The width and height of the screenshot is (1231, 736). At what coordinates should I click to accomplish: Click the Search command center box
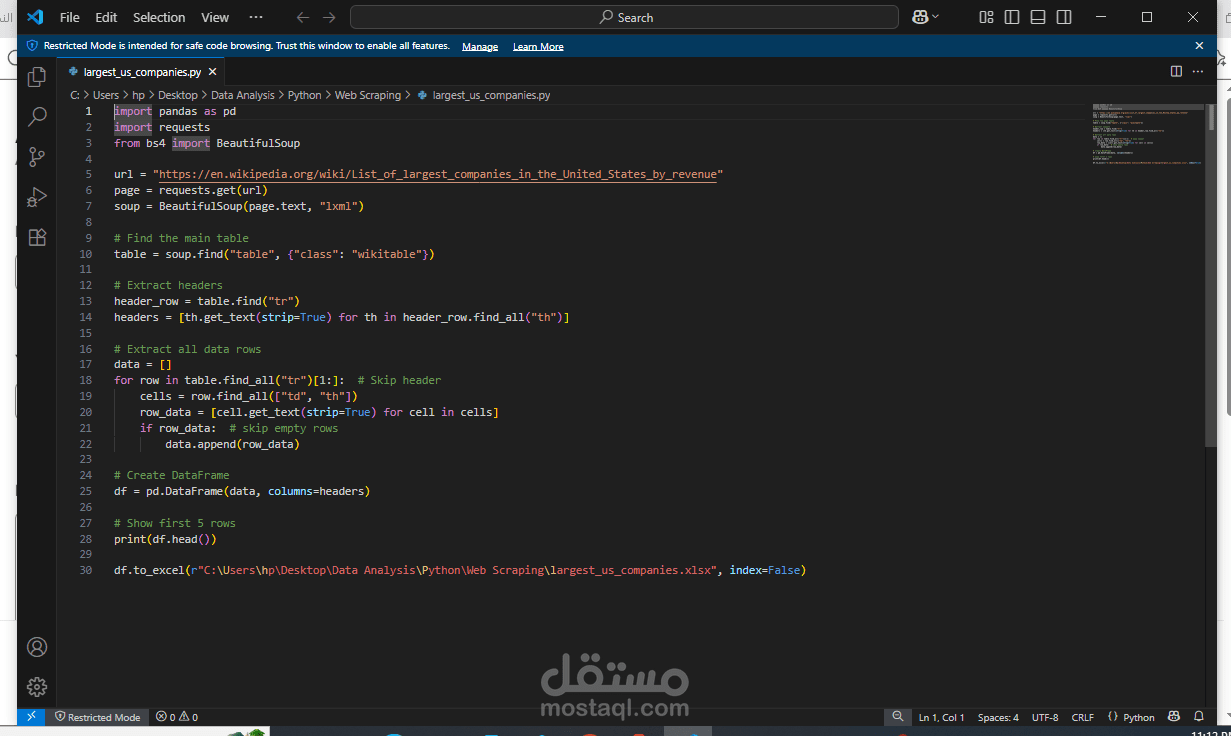pos(624,17)
